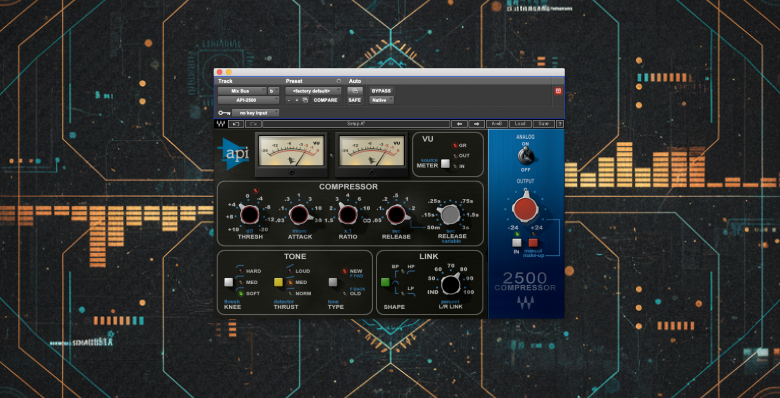Toggle the green SHAPE selector button
Image resolution: width=780 pixels, height=398 pixels.
point(385,283)
